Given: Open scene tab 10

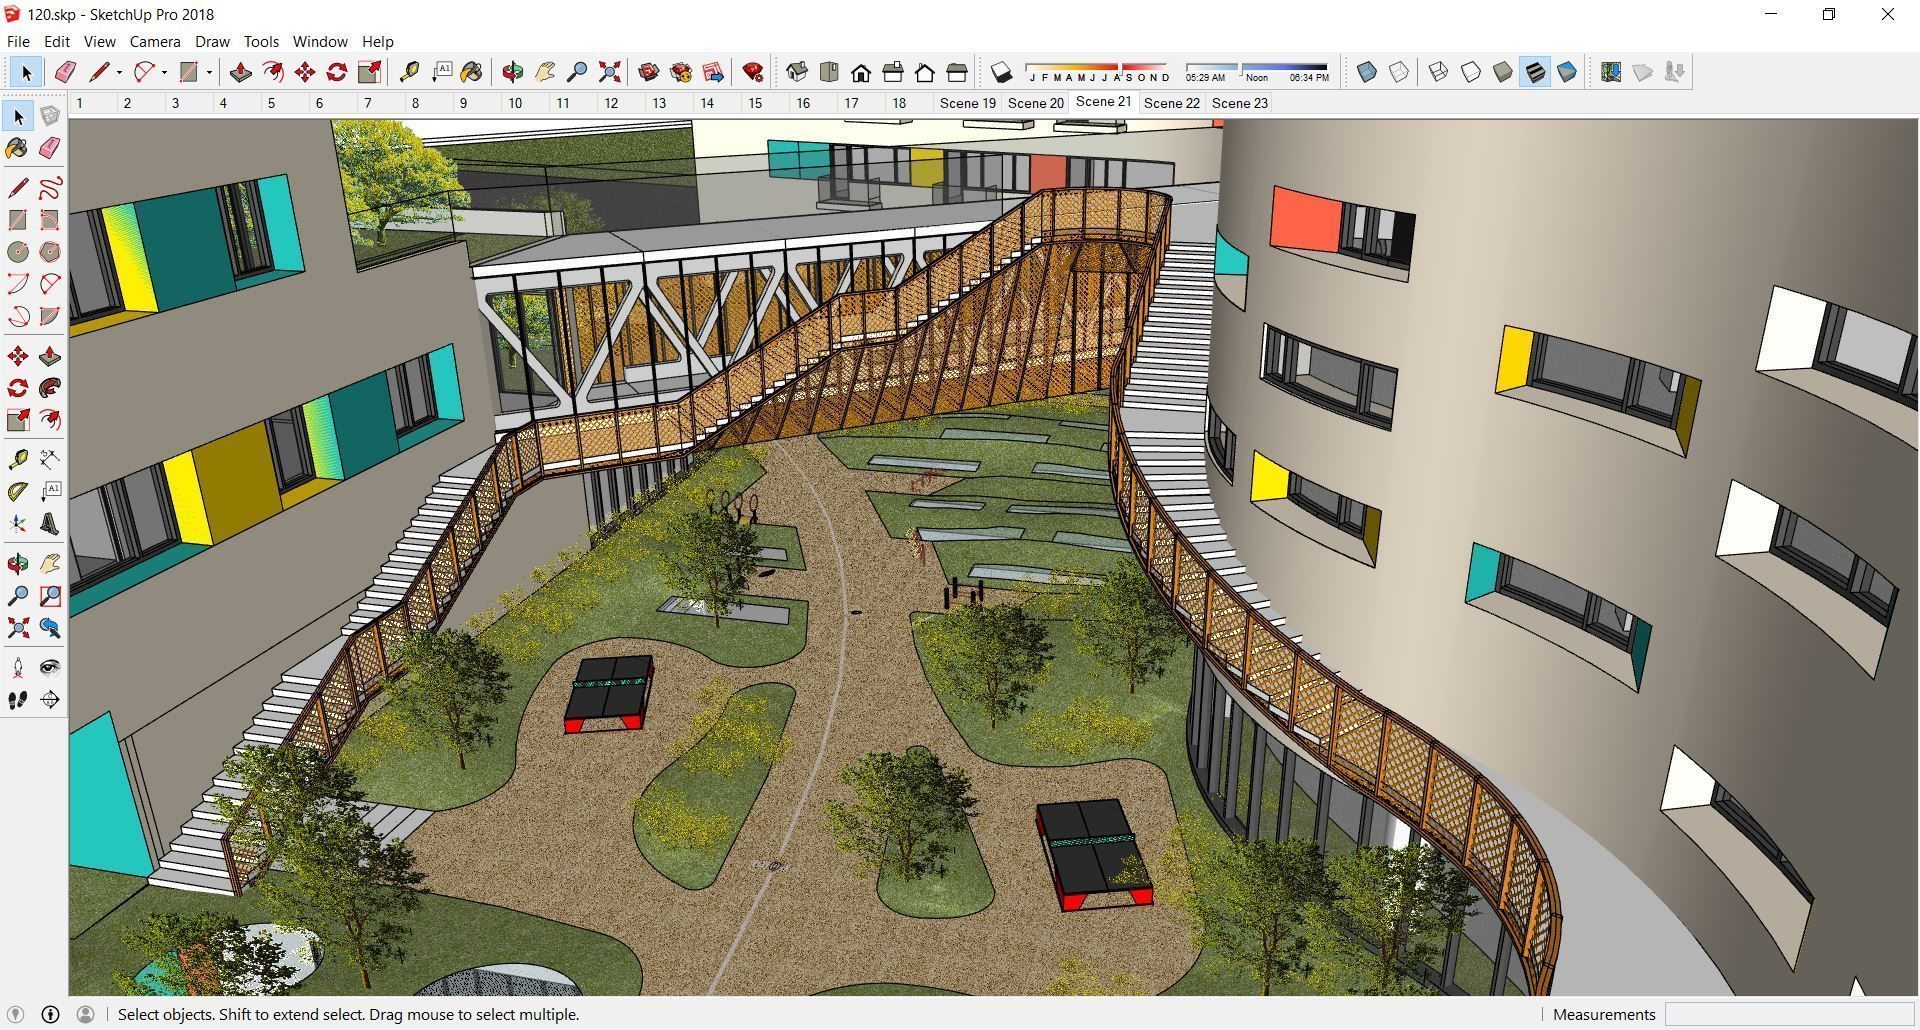Looking at the screenshot, I should pyautogui.click(x=514, y=103).
